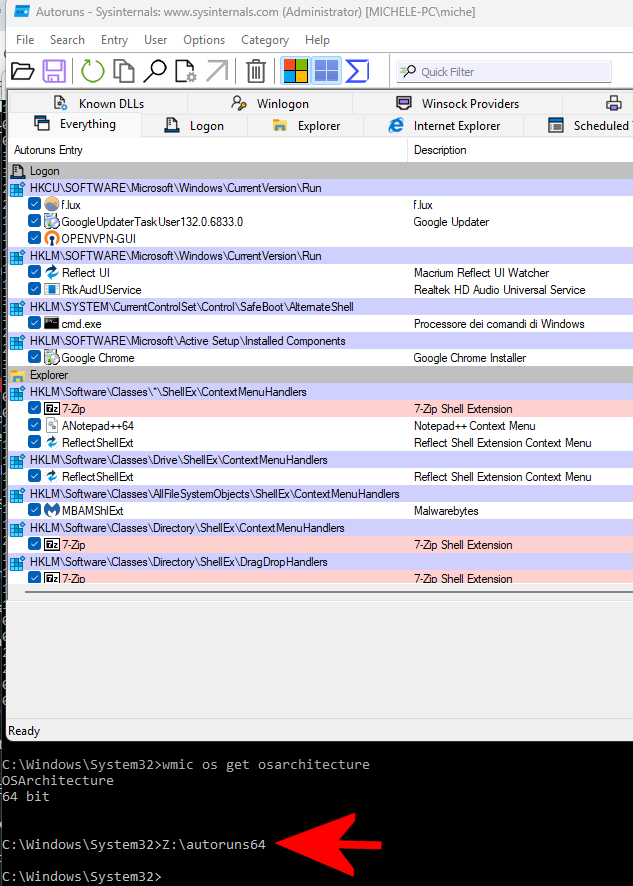
Task: Click the Processore dei comandi di Windows description
Action: (499, 323)
